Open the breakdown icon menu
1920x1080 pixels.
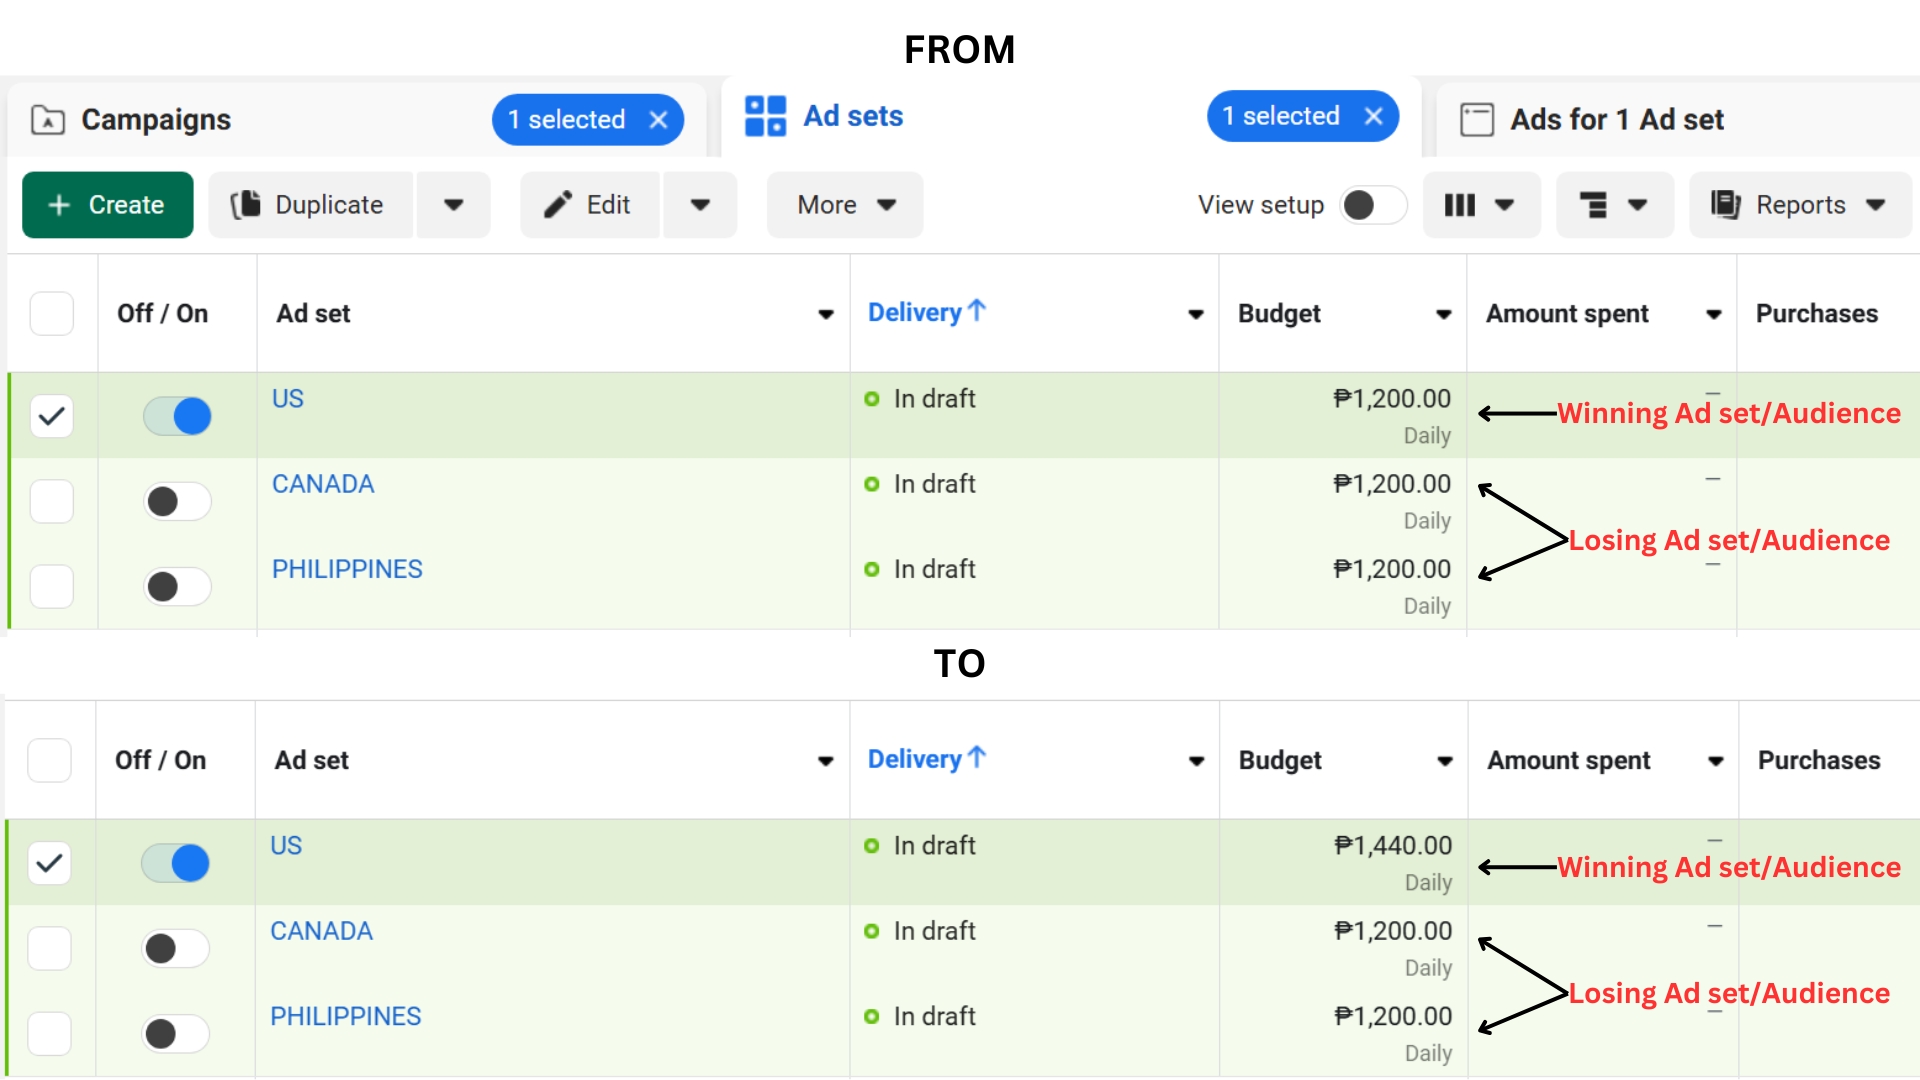coord(1614,205)
